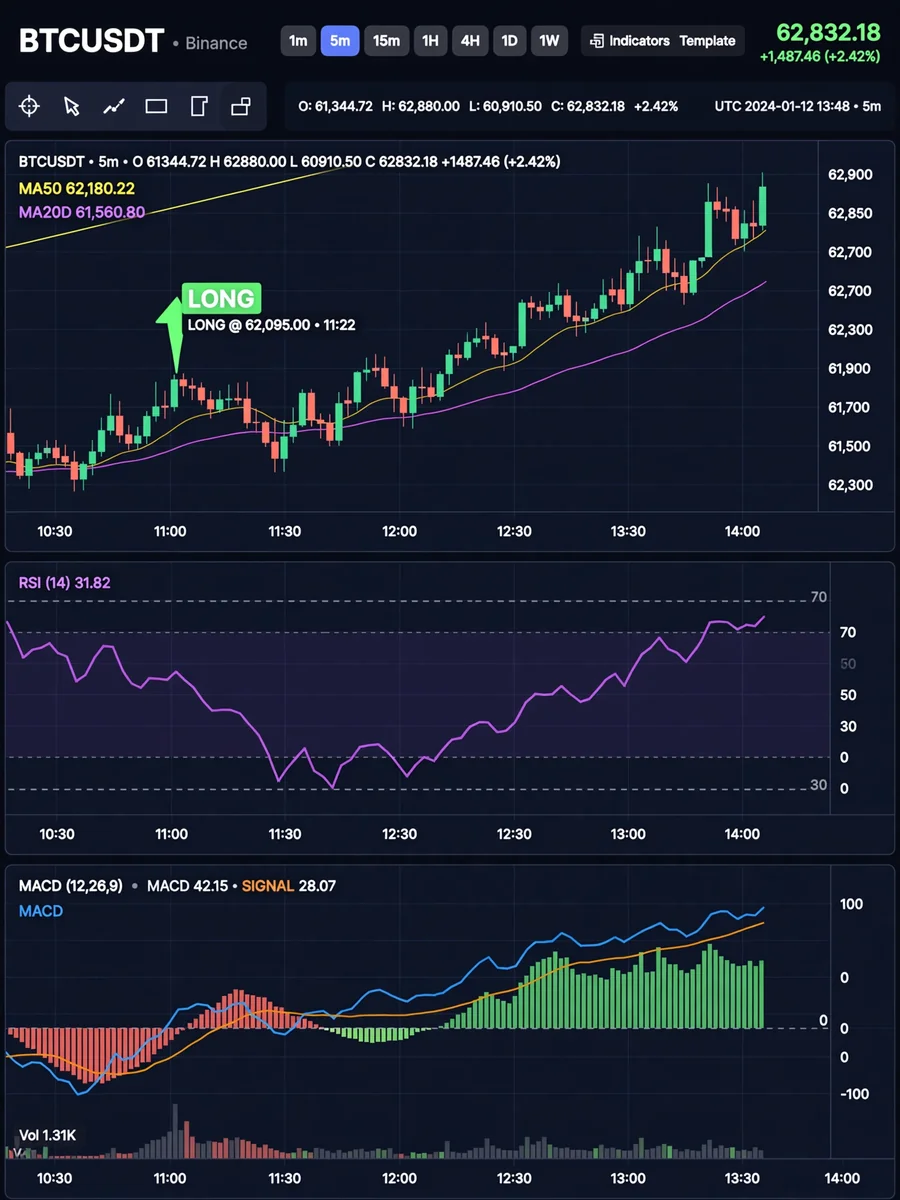Open the Indicators menu
The height and width of the screenshot is (1200, 900).
coord(630,41)
